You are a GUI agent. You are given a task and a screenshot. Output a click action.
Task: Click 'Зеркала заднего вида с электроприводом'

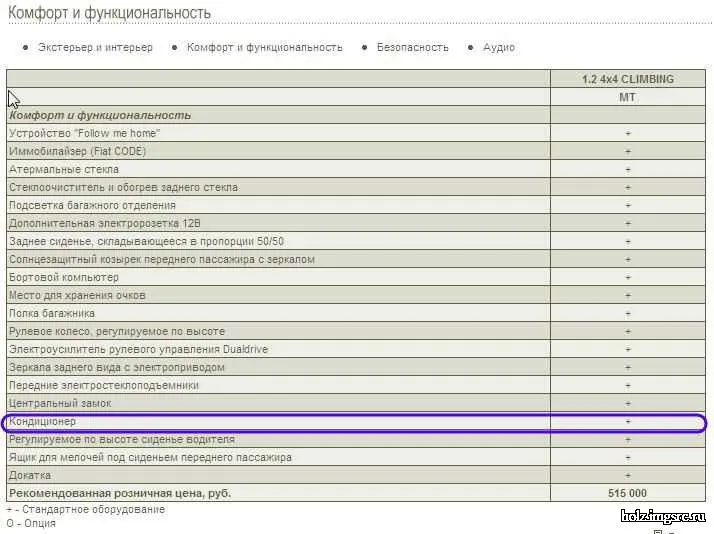pyautogui.click(x=117, y=367)
